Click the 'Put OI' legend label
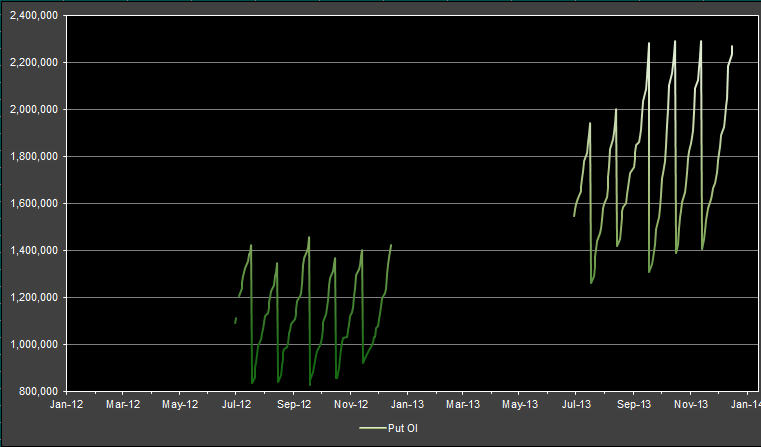The width and height of the screenshot is (761, 447). tap(402, 428)
